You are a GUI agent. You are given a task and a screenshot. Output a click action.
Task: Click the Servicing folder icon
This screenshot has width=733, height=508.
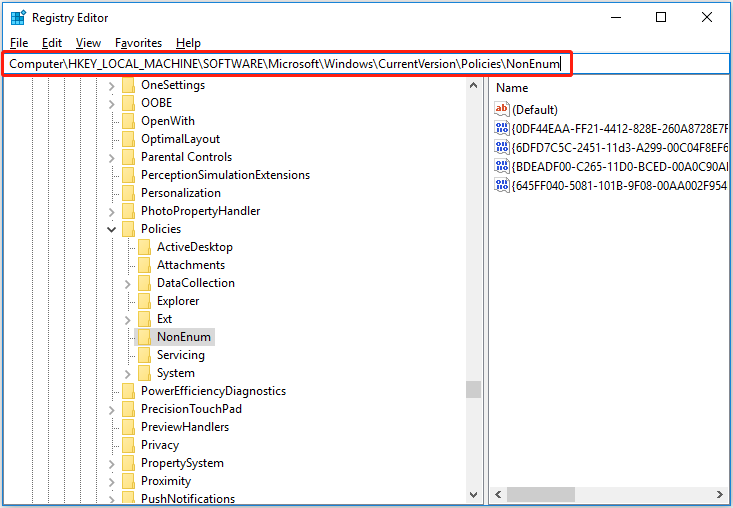[144, 355]
